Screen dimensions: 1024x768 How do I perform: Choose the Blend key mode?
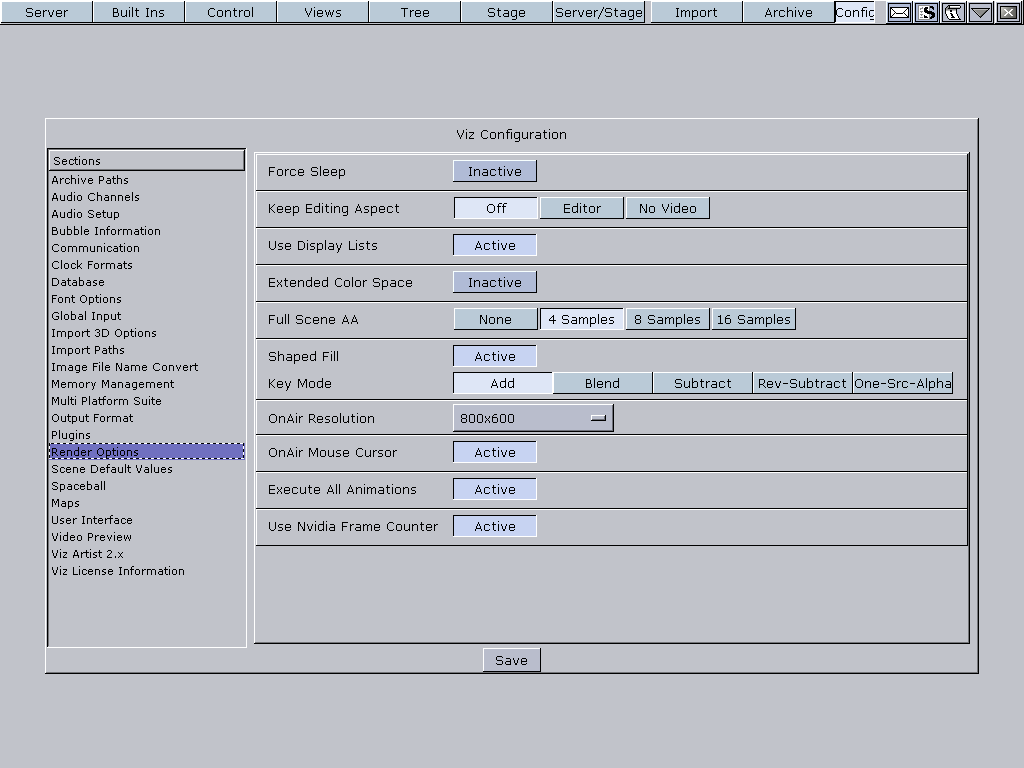(x=601, y=382)
